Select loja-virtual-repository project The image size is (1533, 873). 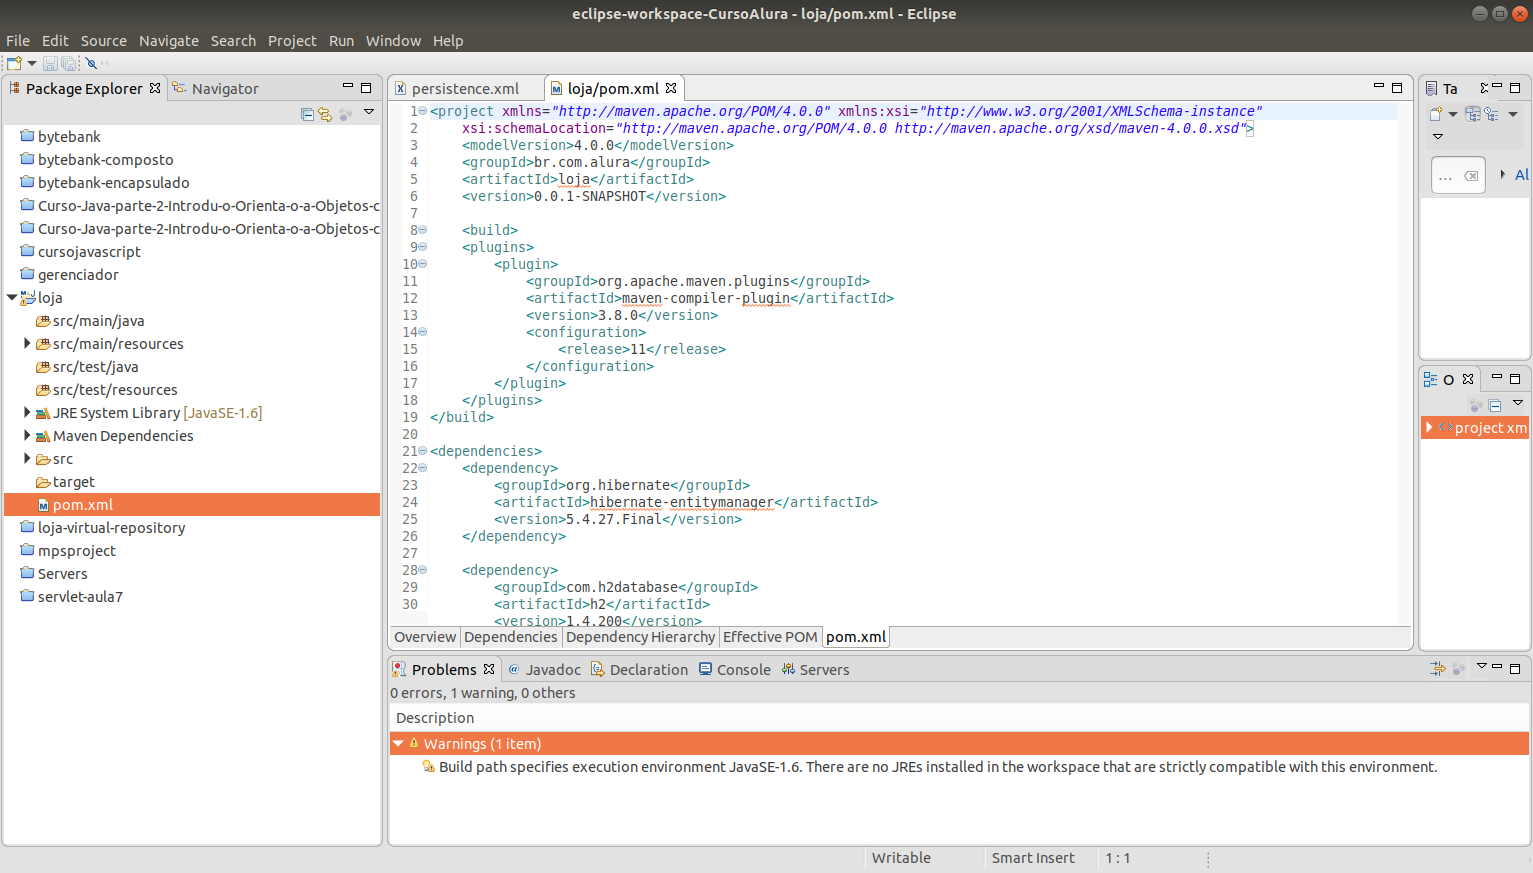103,527
